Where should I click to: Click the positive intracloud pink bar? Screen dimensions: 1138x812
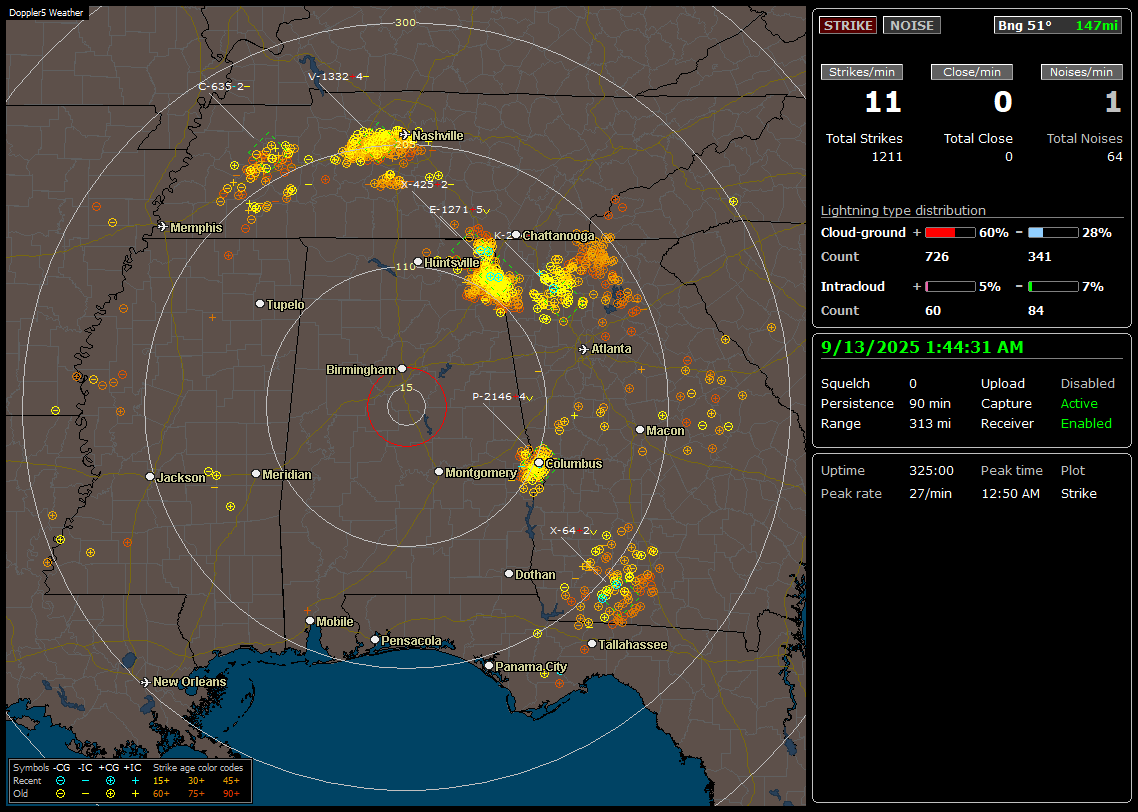pos(950,287)
